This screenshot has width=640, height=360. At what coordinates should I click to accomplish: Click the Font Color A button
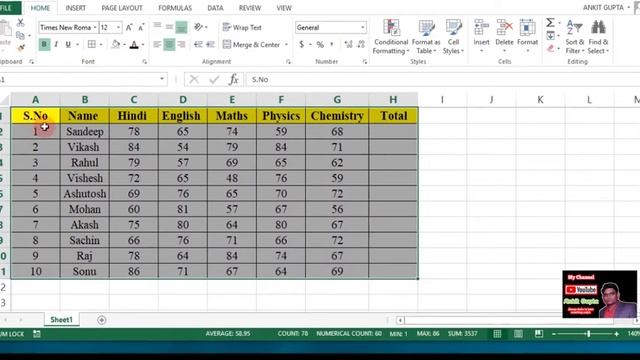134,44
